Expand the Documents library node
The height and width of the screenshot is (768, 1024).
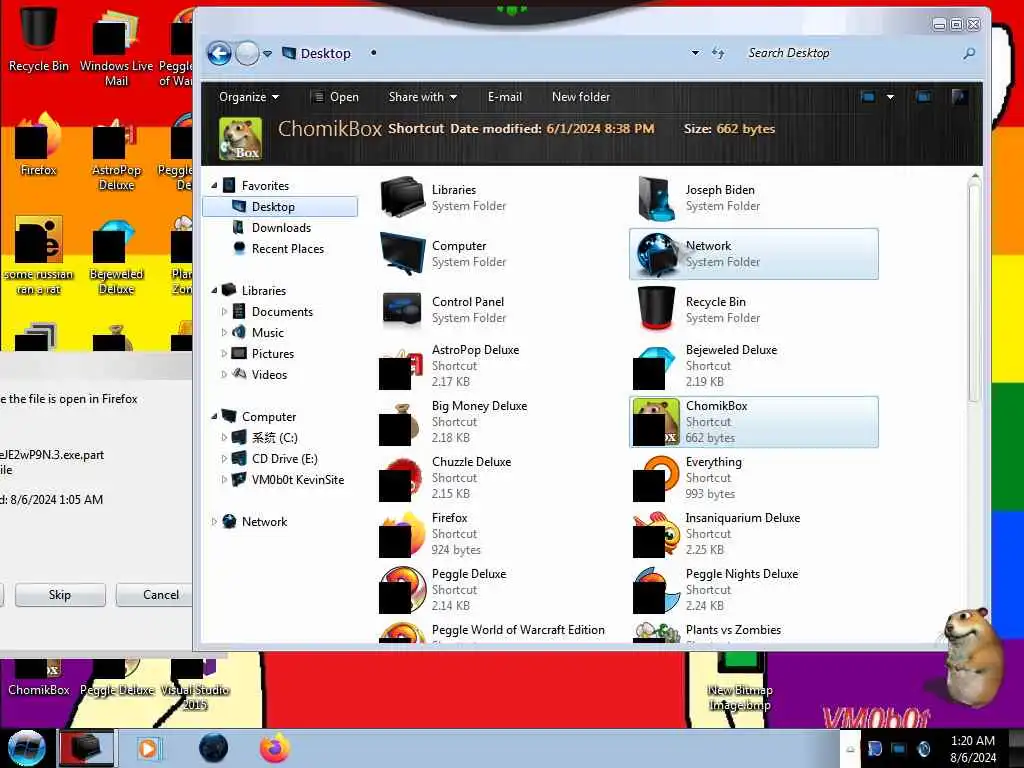click(x=224, y=312)
